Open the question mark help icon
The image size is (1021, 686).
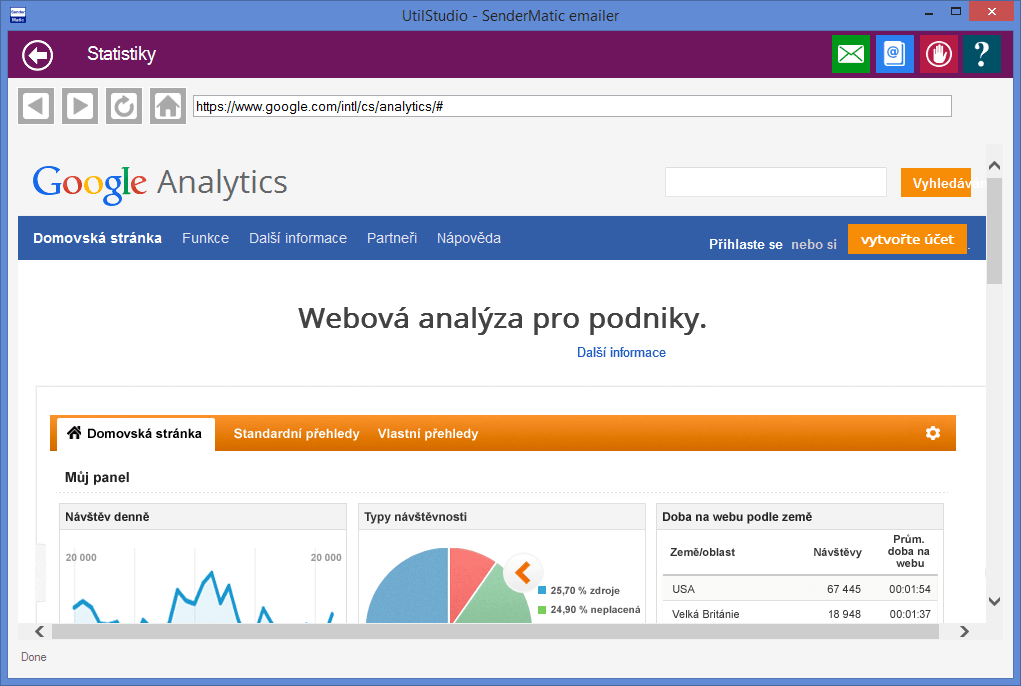[x=982, y=54]
